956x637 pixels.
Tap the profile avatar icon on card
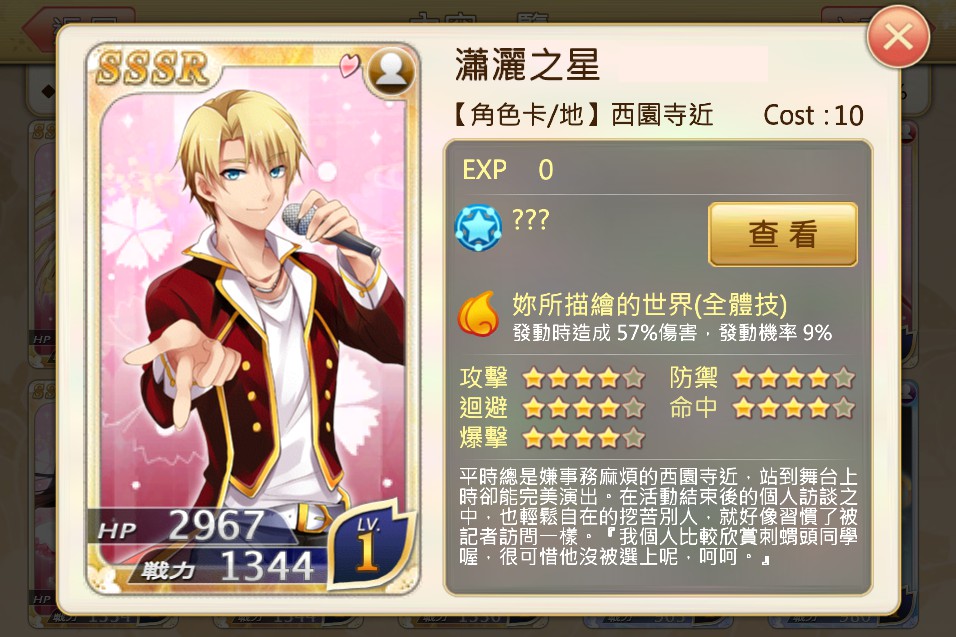pos(390,72)
